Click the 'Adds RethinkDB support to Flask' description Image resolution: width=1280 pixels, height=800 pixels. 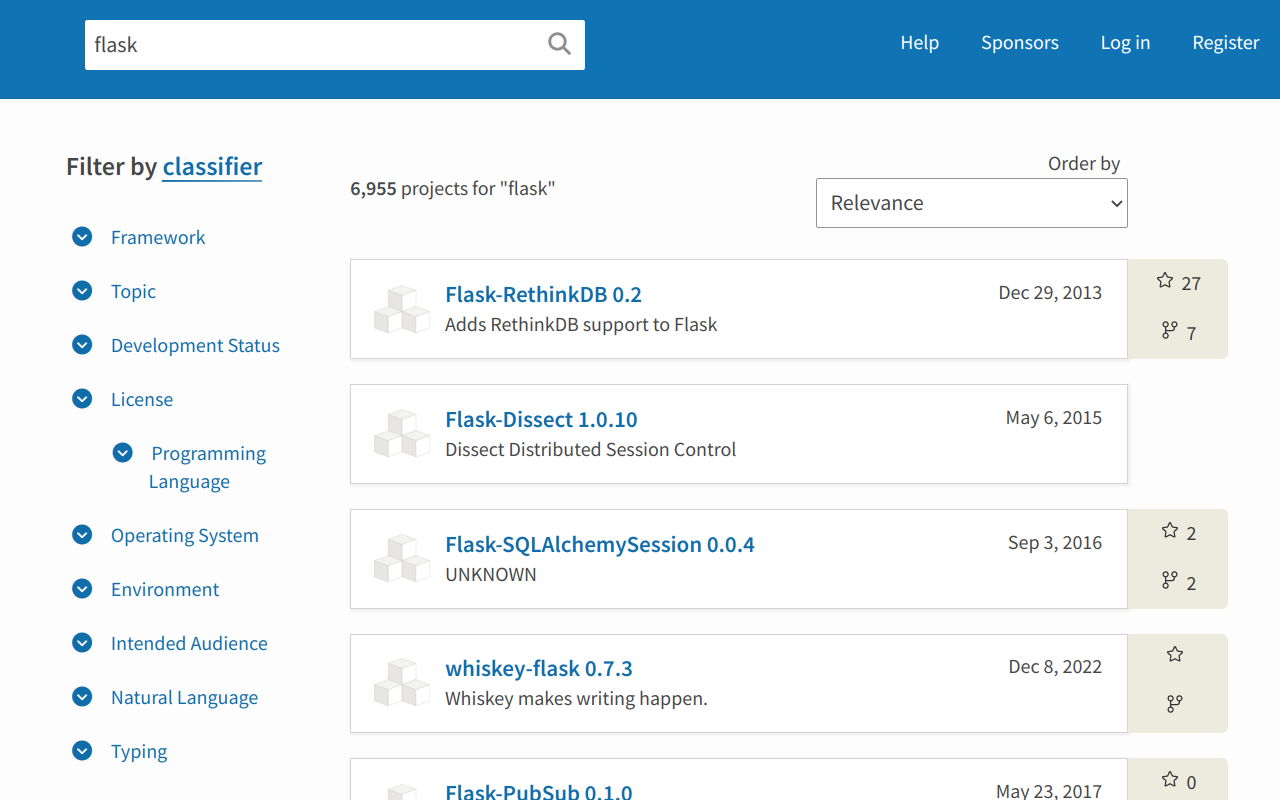tap(581, 324)
